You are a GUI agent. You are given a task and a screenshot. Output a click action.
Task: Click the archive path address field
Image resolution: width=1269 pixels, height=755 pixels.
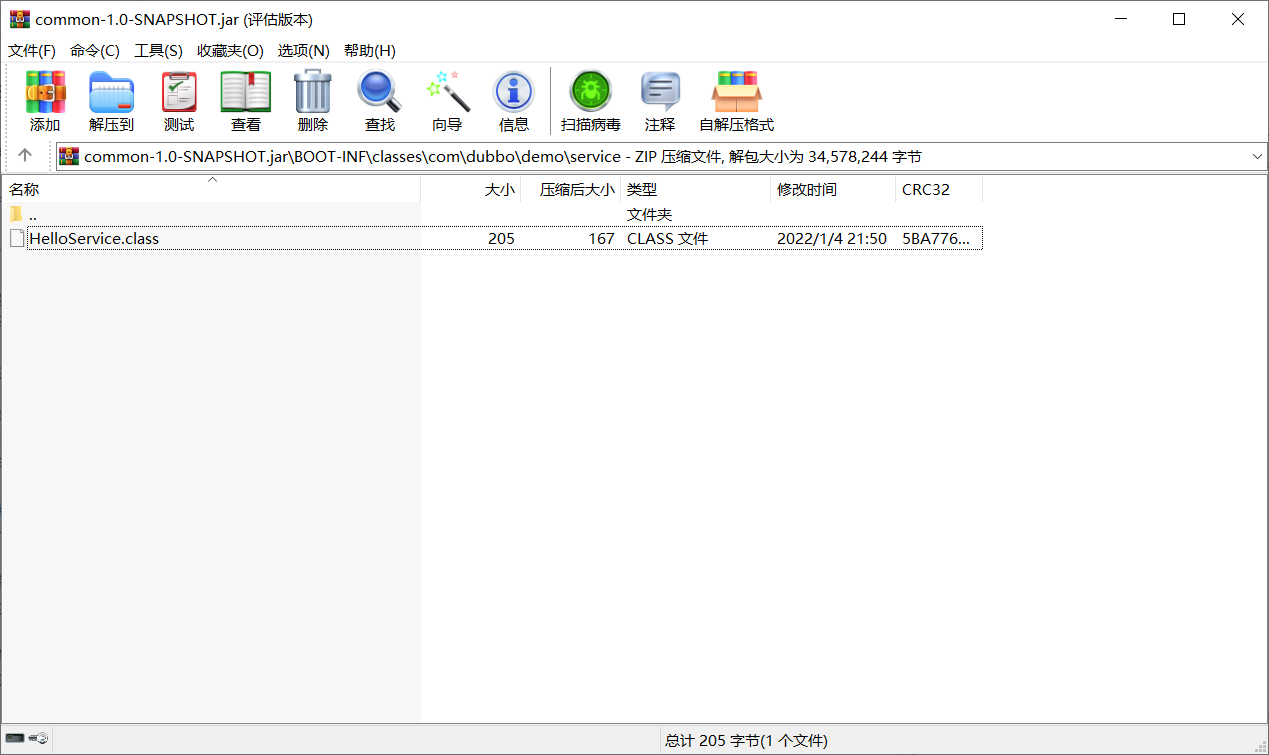[662, 156]
